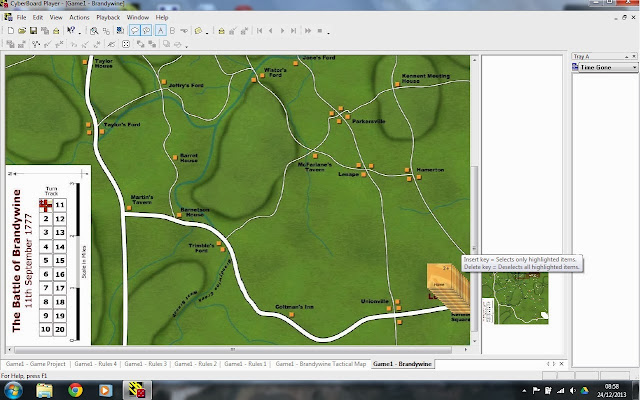
Task: Open the Playback menu
Action: pyautogui.click(x=108, y=18)
